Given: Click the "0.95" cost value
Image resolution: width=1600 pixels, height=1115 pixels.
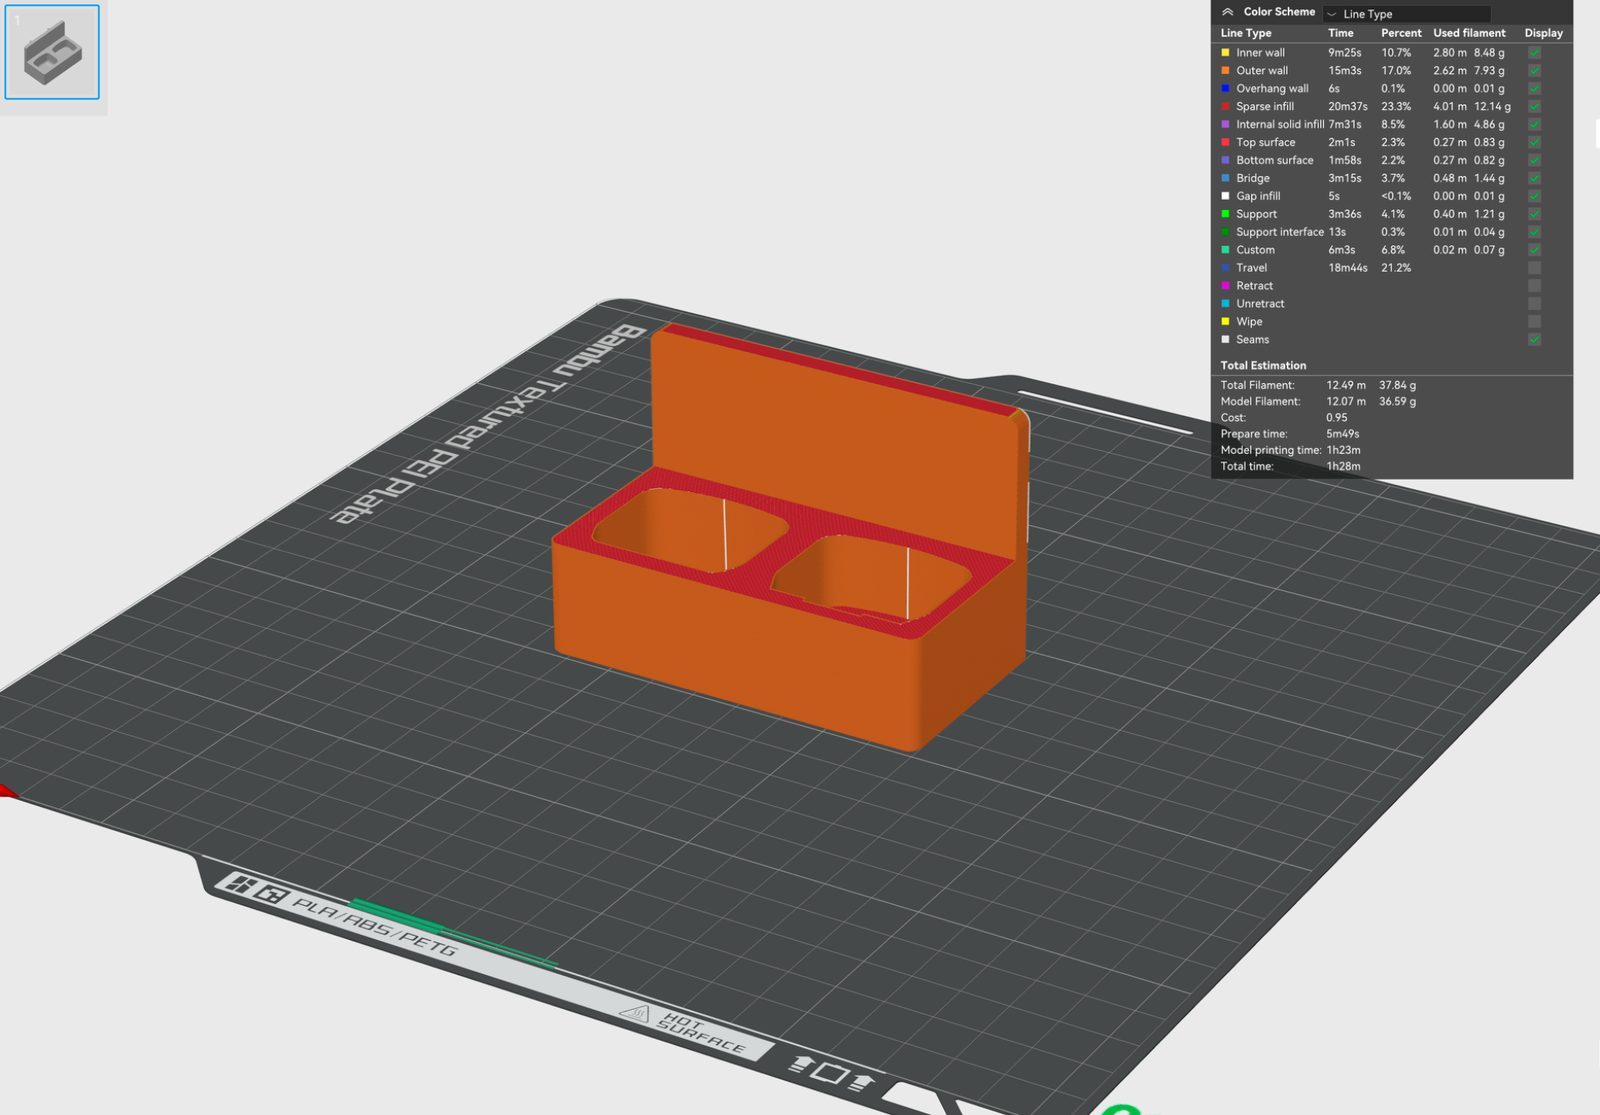Looking at the screenshot, I should [1337, 418].
